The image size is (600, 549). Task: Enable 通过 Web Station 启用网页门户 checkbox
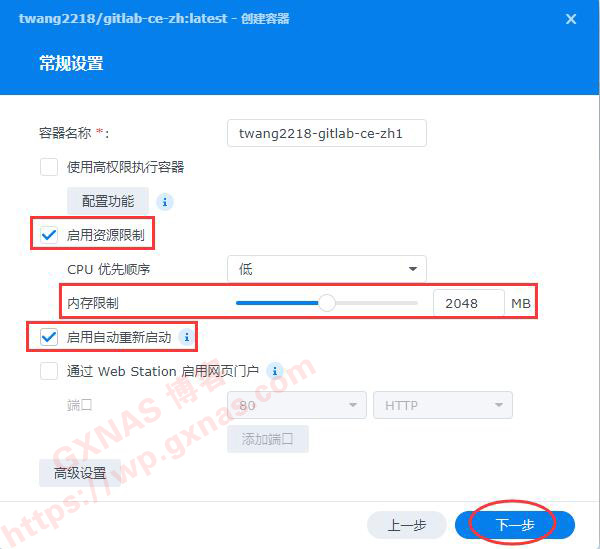click(49, 371)
